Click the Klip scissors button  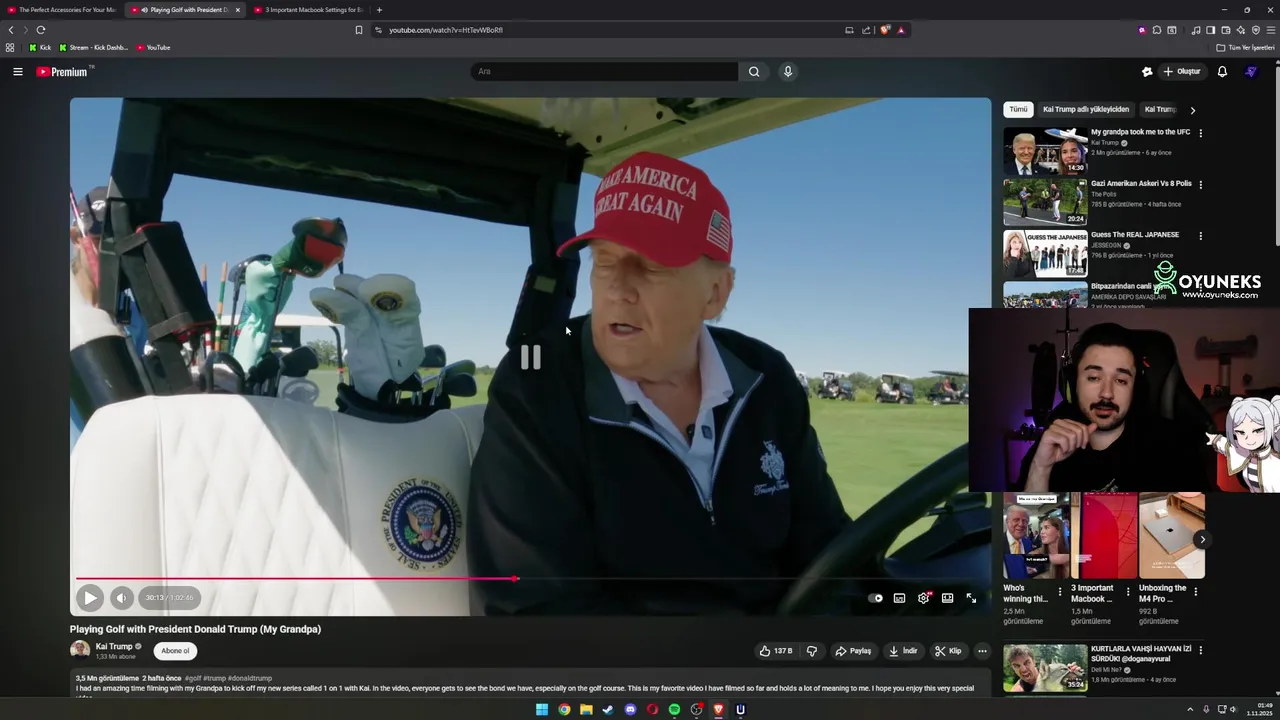pyautogui.click(x=948, y=651)
